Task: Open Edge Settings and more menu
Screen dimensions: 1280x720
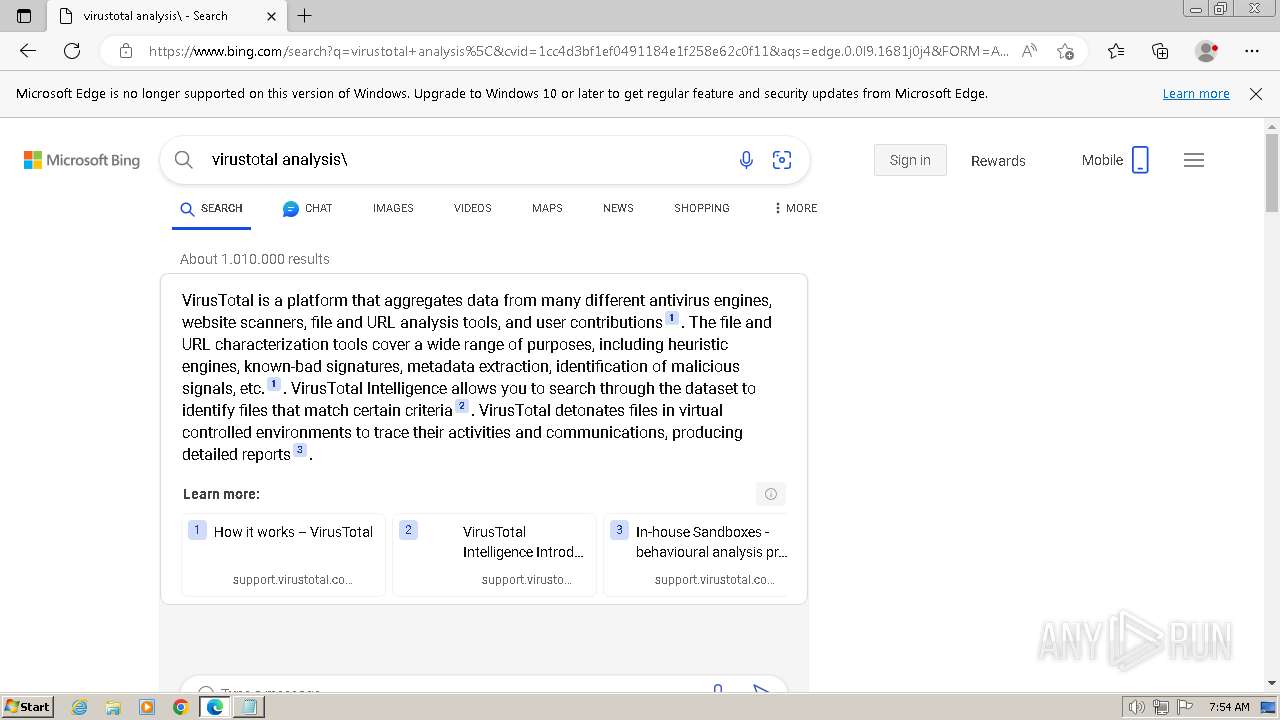Action: coord(1252,51)
